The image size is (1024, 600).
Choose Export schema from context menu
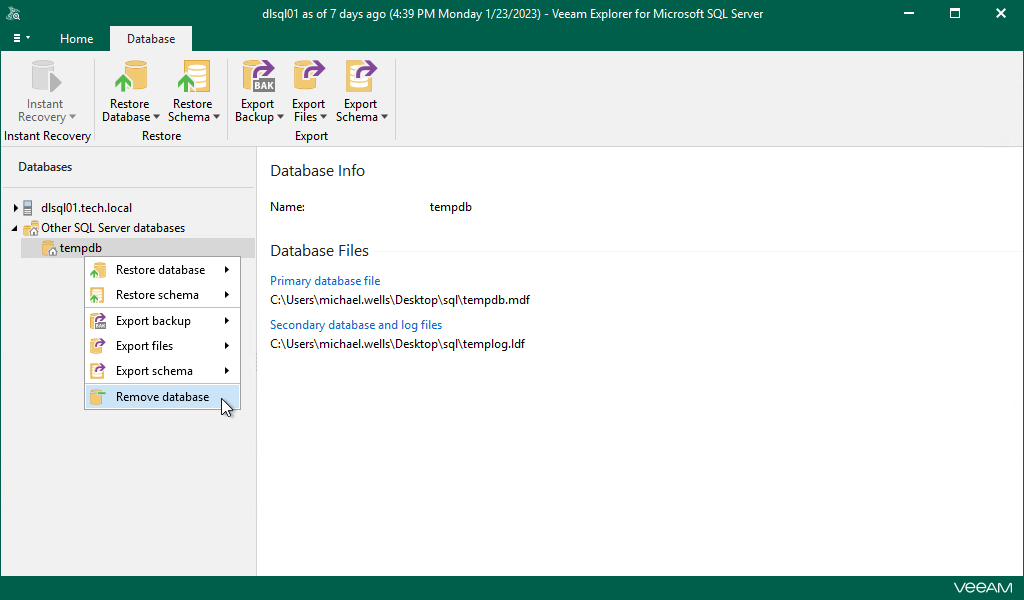[163, 371]
